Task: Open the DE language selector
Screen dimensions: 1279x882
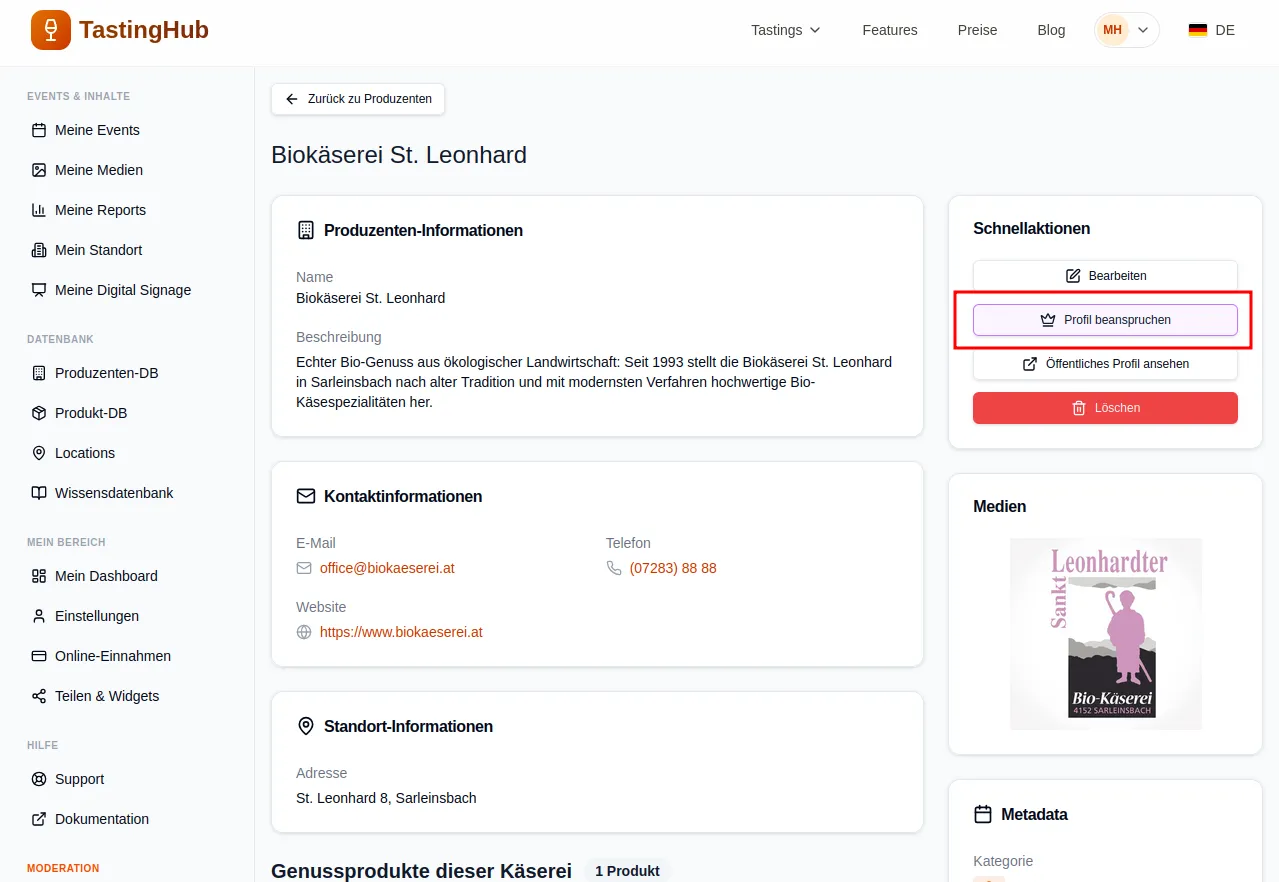Action: point(1211,30)
